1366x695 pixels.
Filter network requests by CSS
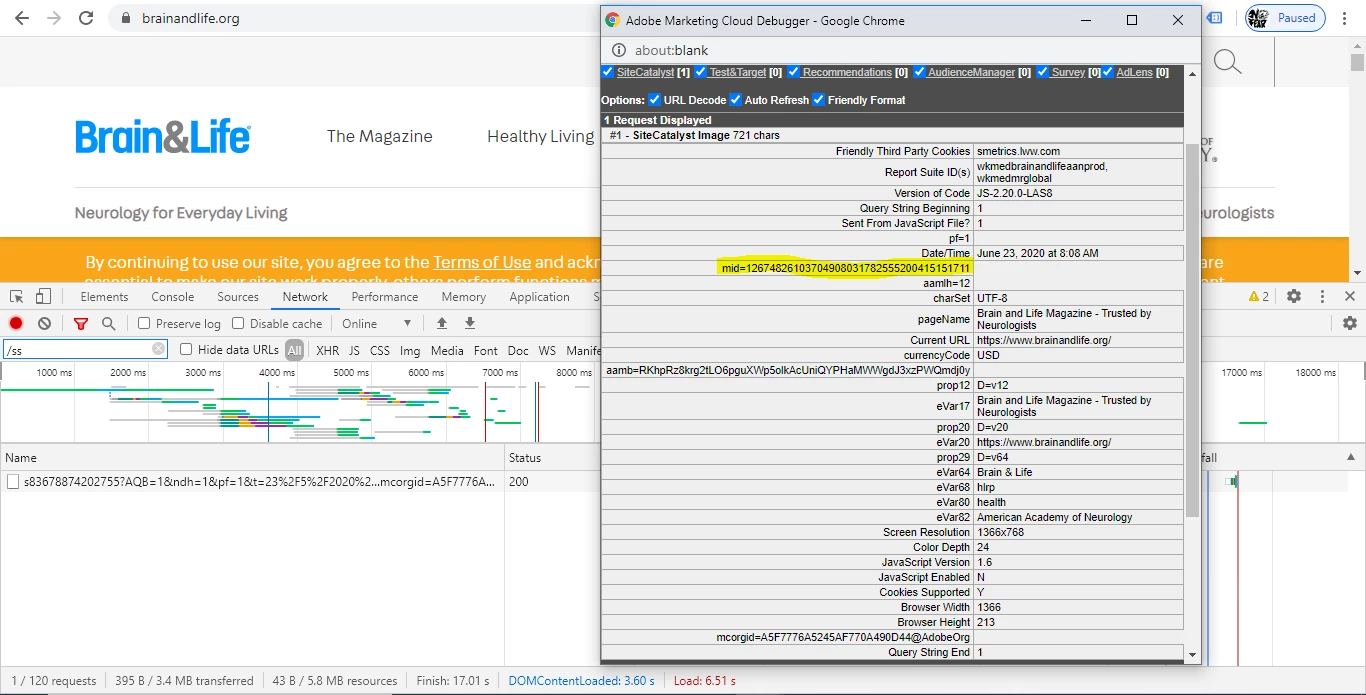(380, 350)
